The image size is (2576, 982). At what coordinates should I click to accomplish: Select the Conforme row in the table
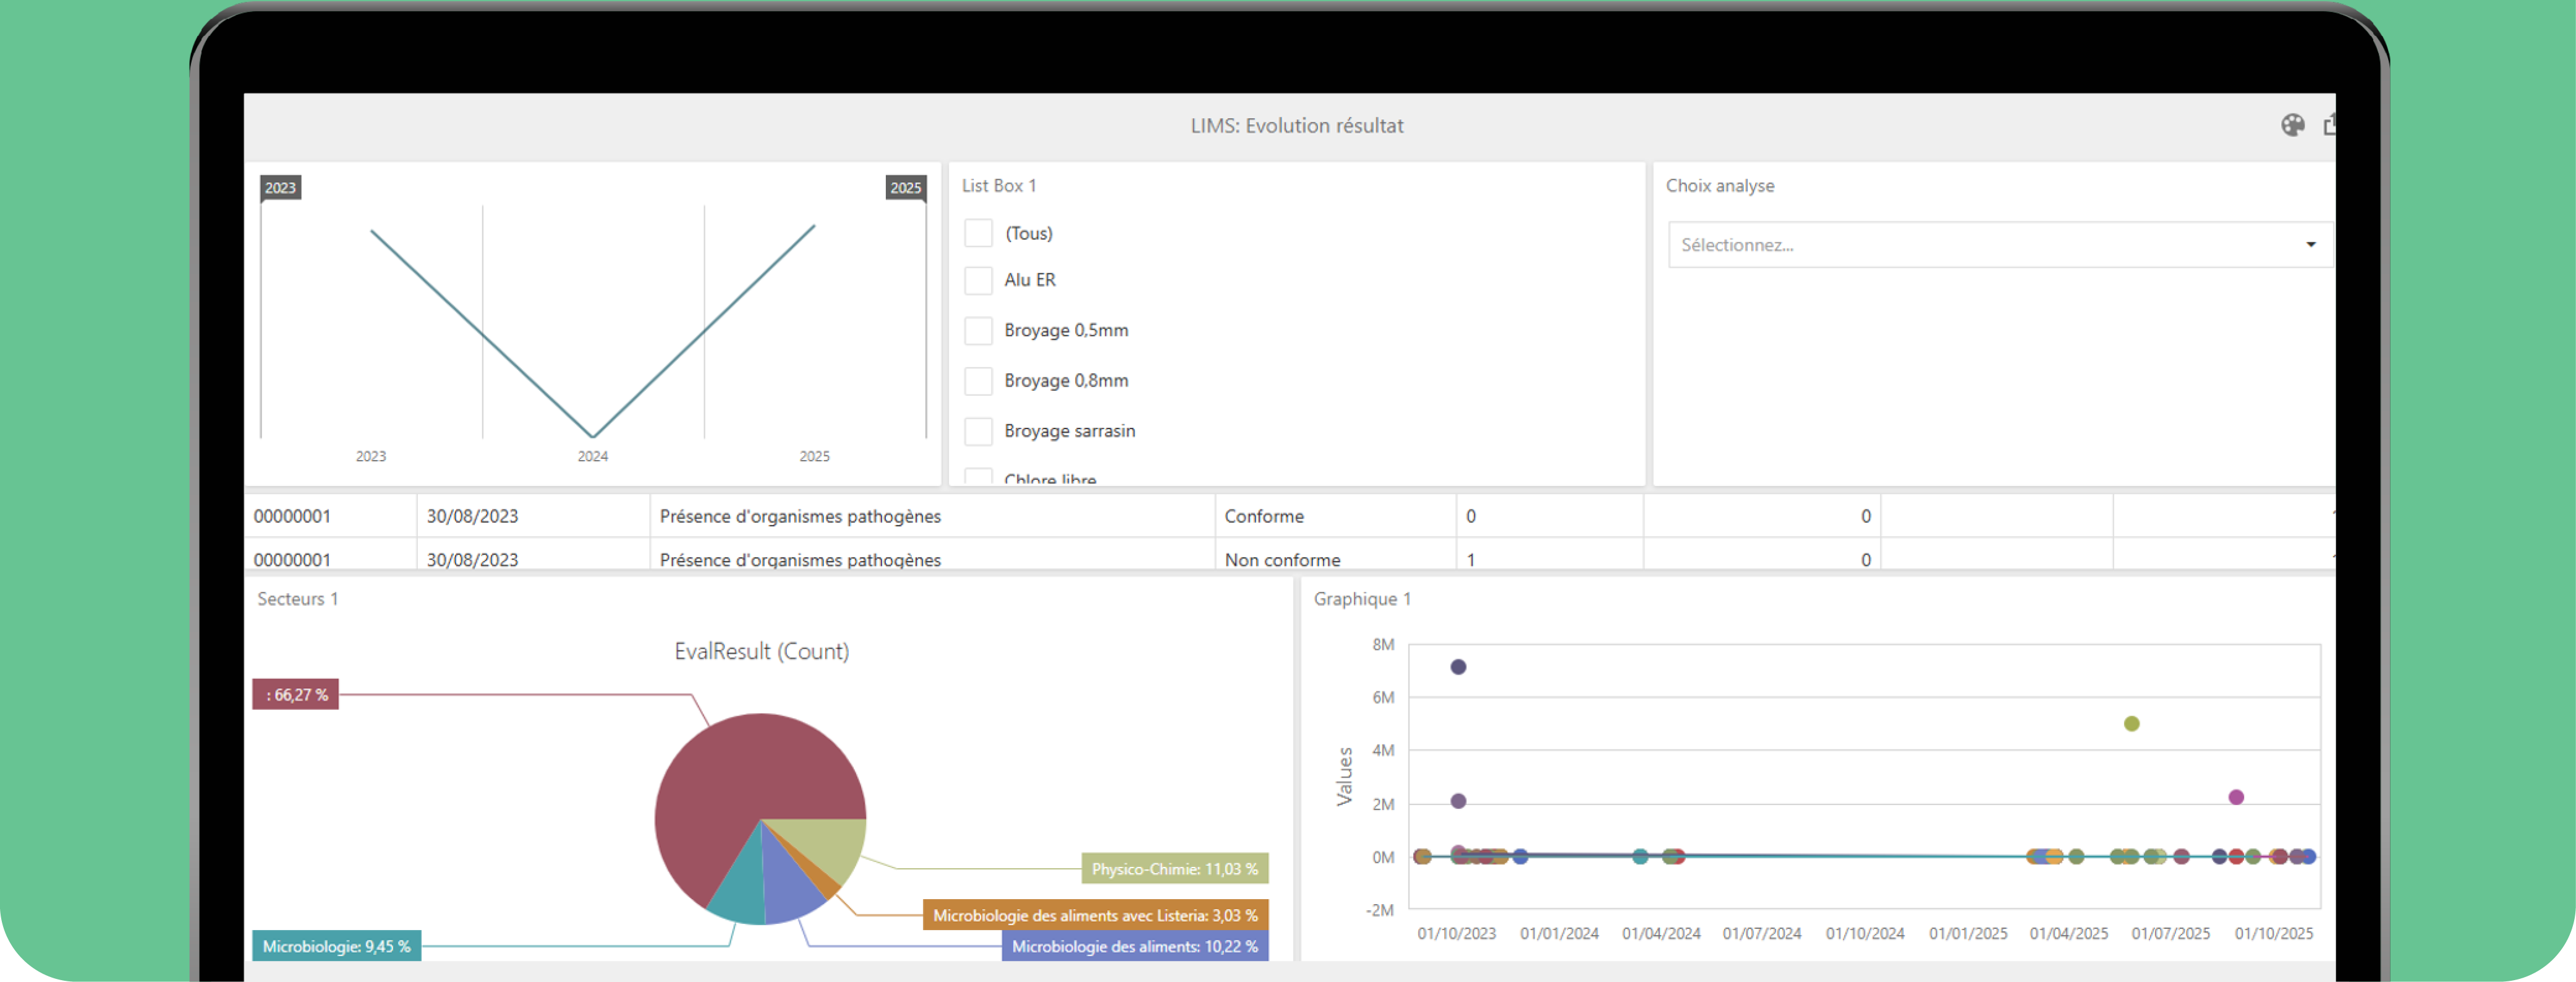tap(1264, 516)
